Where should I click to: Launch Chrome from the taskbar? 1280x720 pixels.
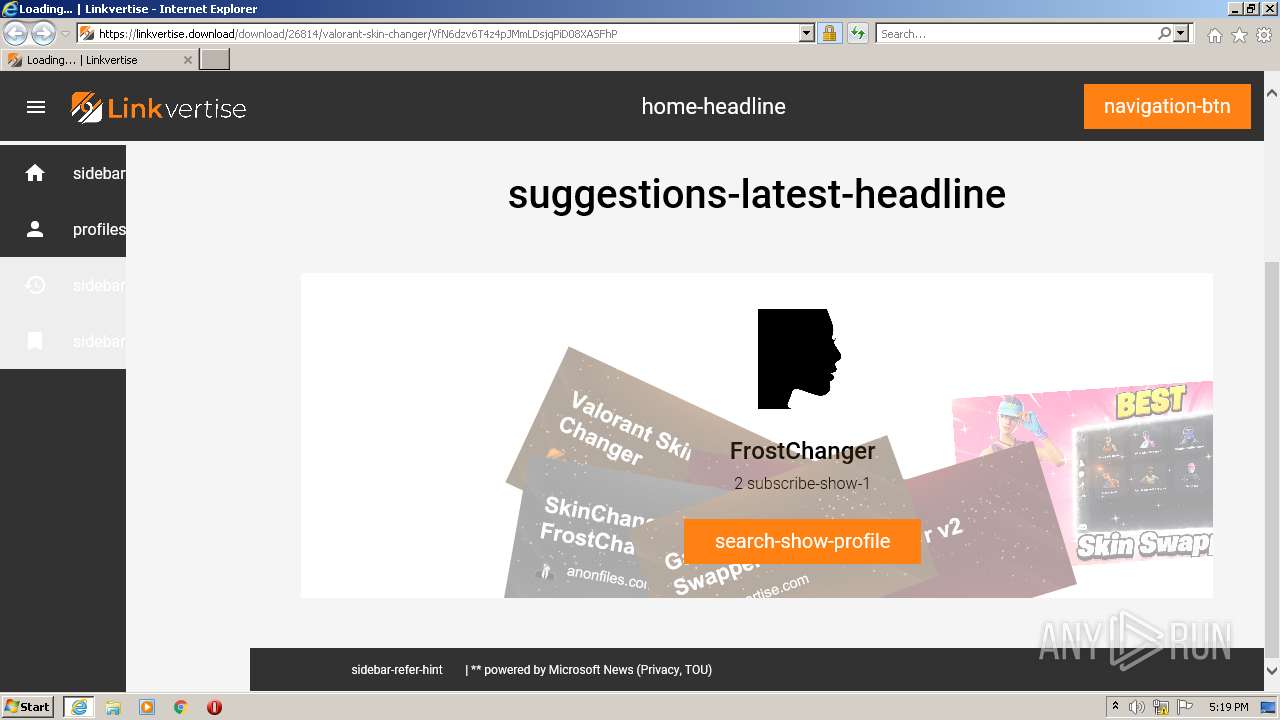coord(181,707)
